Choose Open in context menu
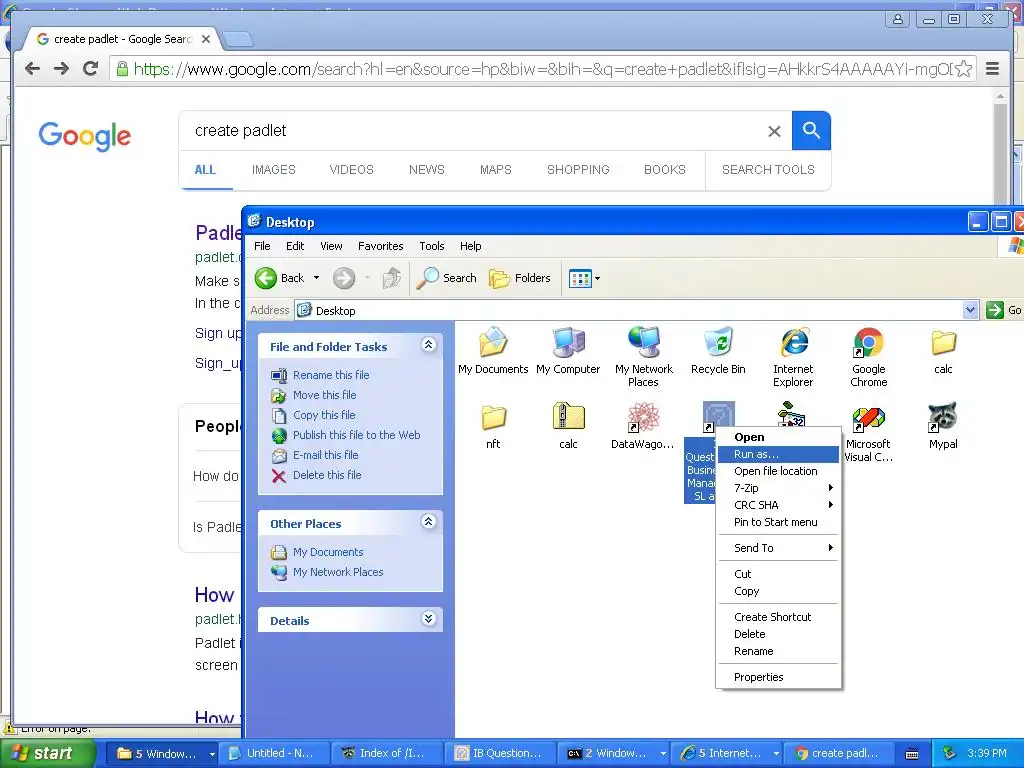This screenshot has width=1024, height=768. pos(778,438)
